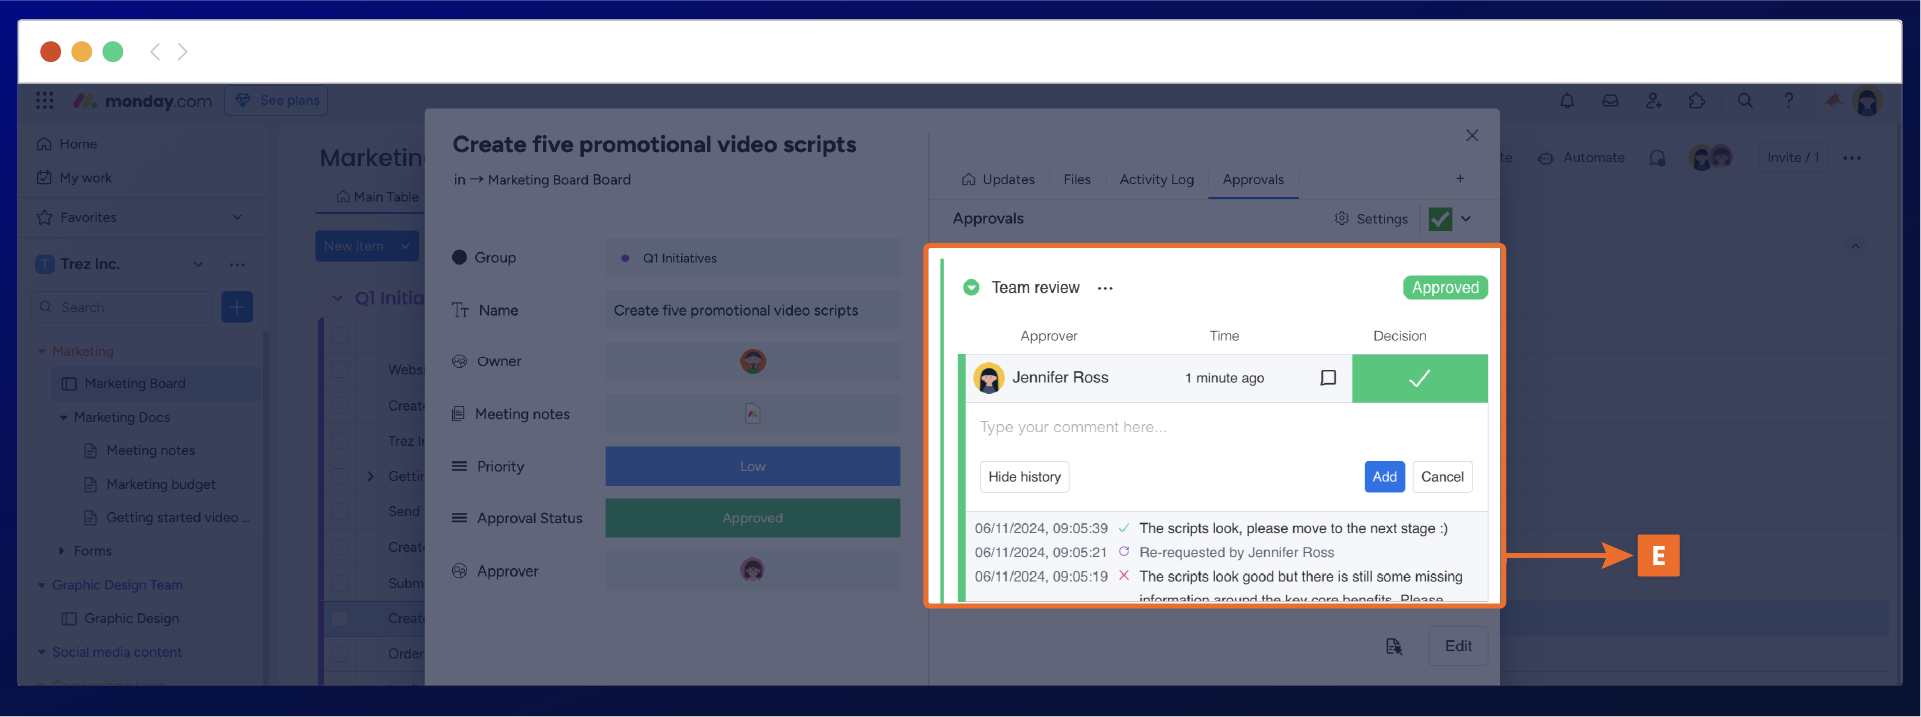1921x717 pixels.
Task: Expand the Favorites section chevron
Action: 237,218
